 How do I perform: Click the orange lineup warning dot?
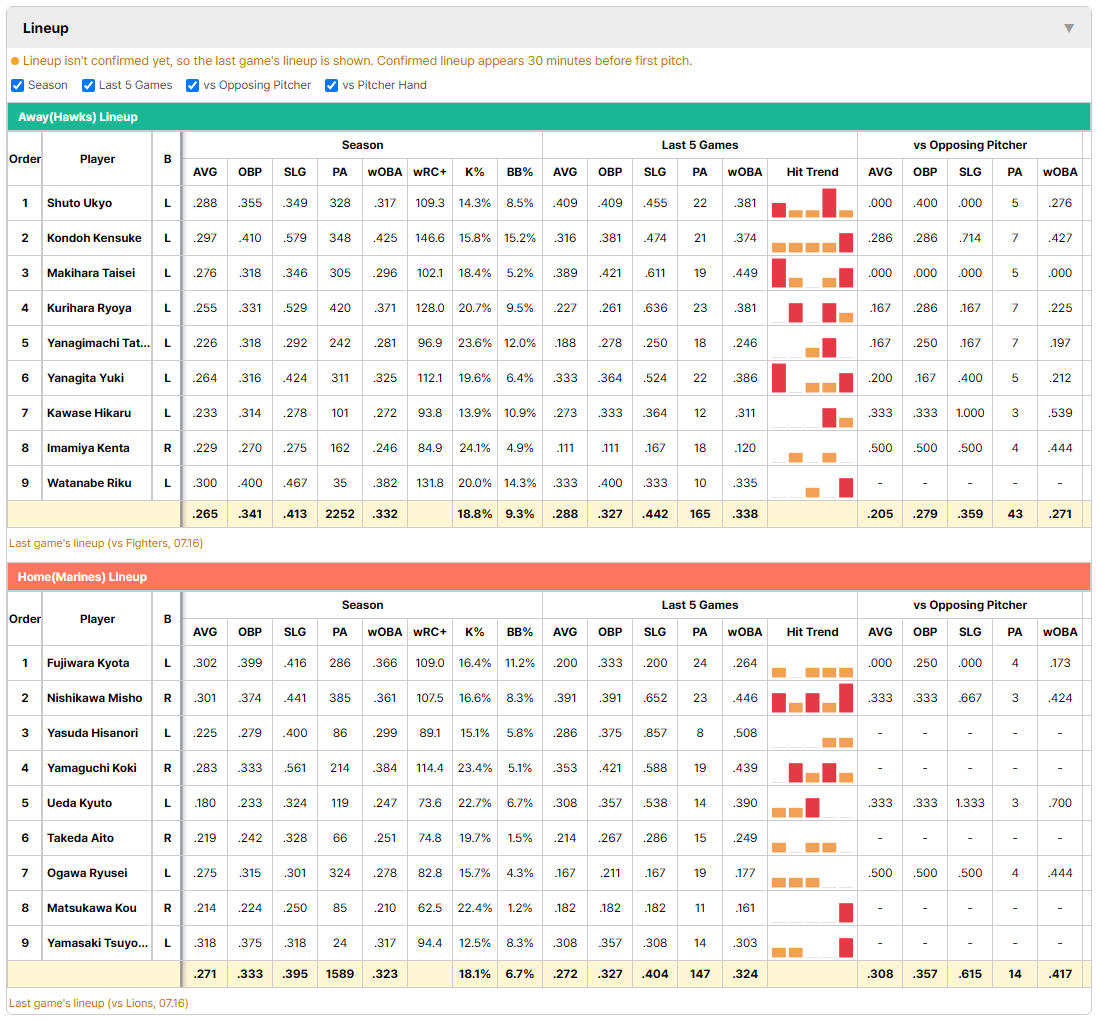[x=15, y=62]
